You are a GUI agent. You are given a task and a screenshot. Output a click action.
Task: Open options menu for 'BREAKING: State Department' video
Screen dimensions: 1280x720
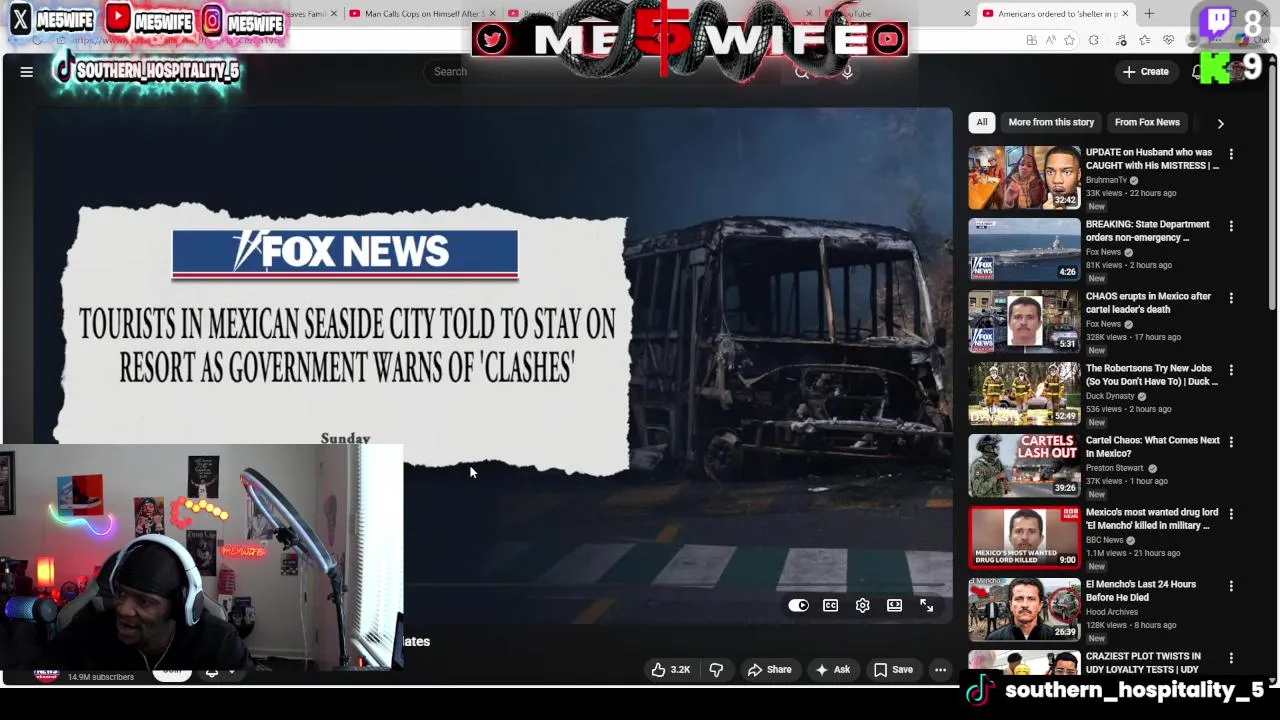(x=1231, y=226)
